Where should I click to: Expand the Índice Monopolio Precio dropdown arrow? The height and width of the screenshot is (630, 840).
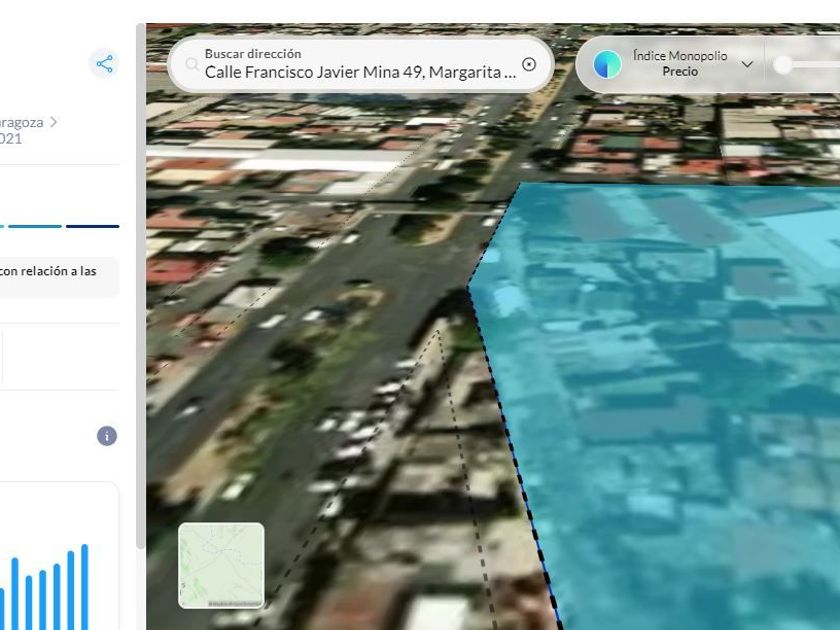(747, 64)
